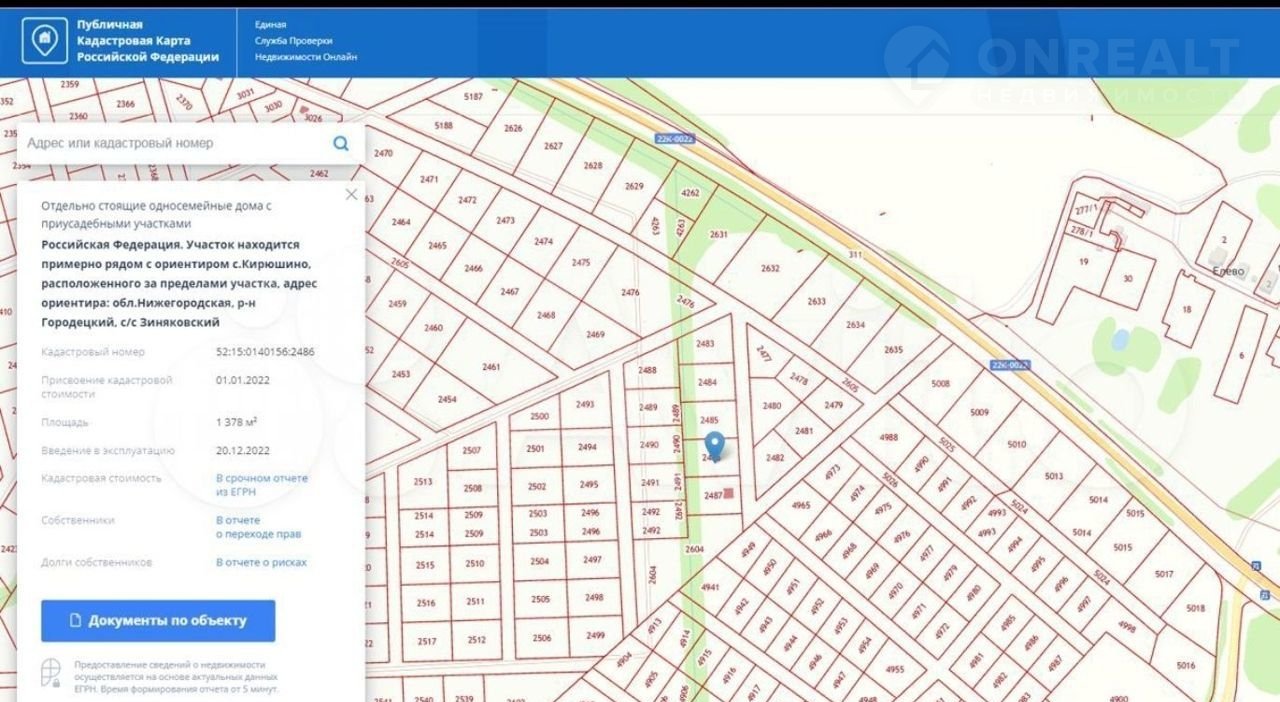
Task: Select parcel 5010 on the map
Action: [1016, 444]
